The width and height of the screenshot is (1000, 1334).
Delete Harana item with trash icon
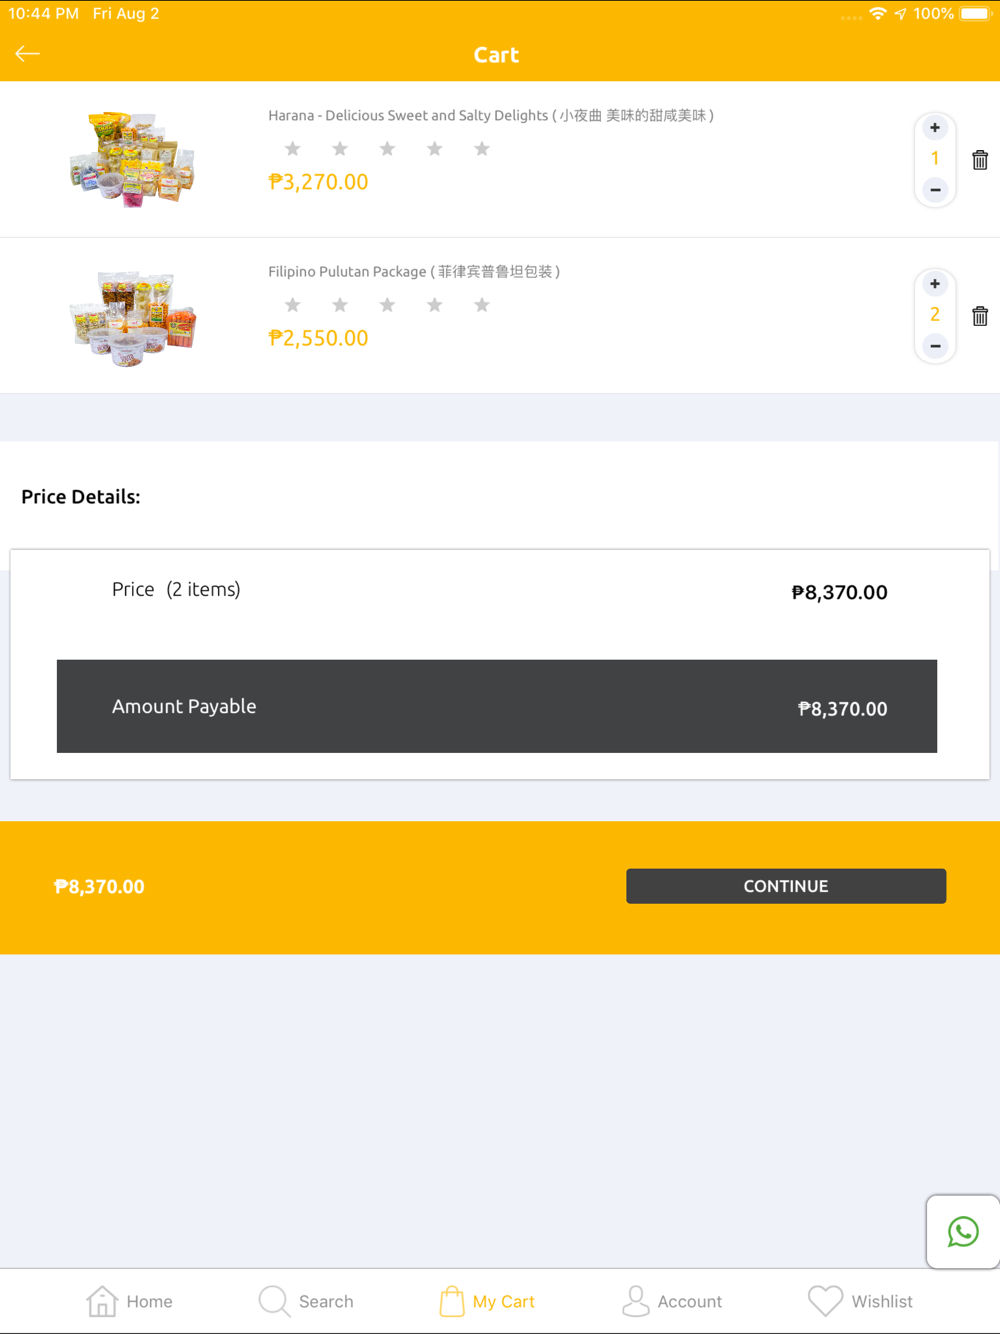tap(980, 159)
